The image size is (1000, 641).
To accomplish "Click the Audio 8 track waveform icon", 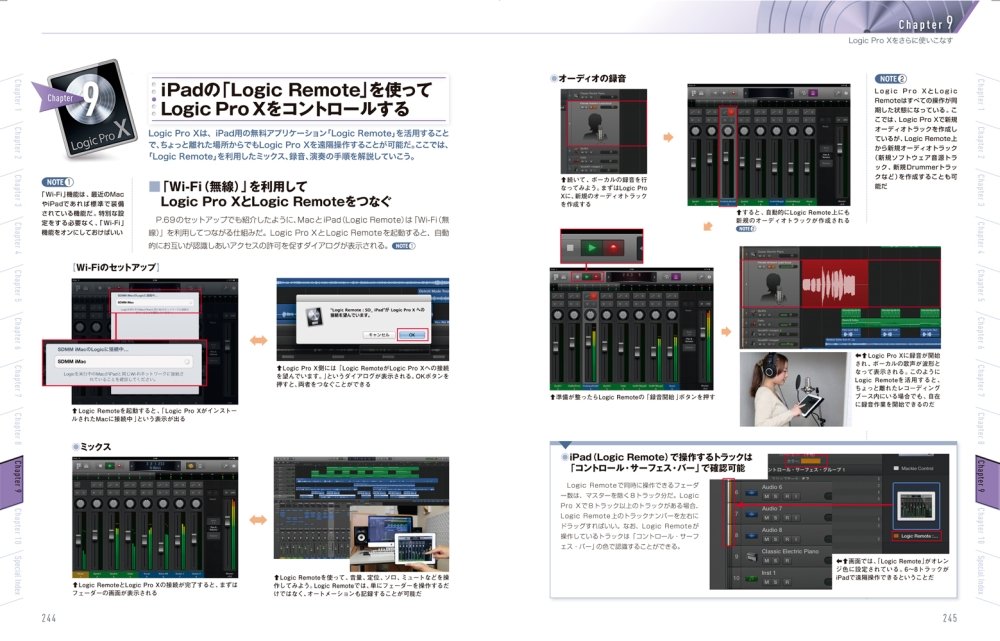I will point(749,534).
